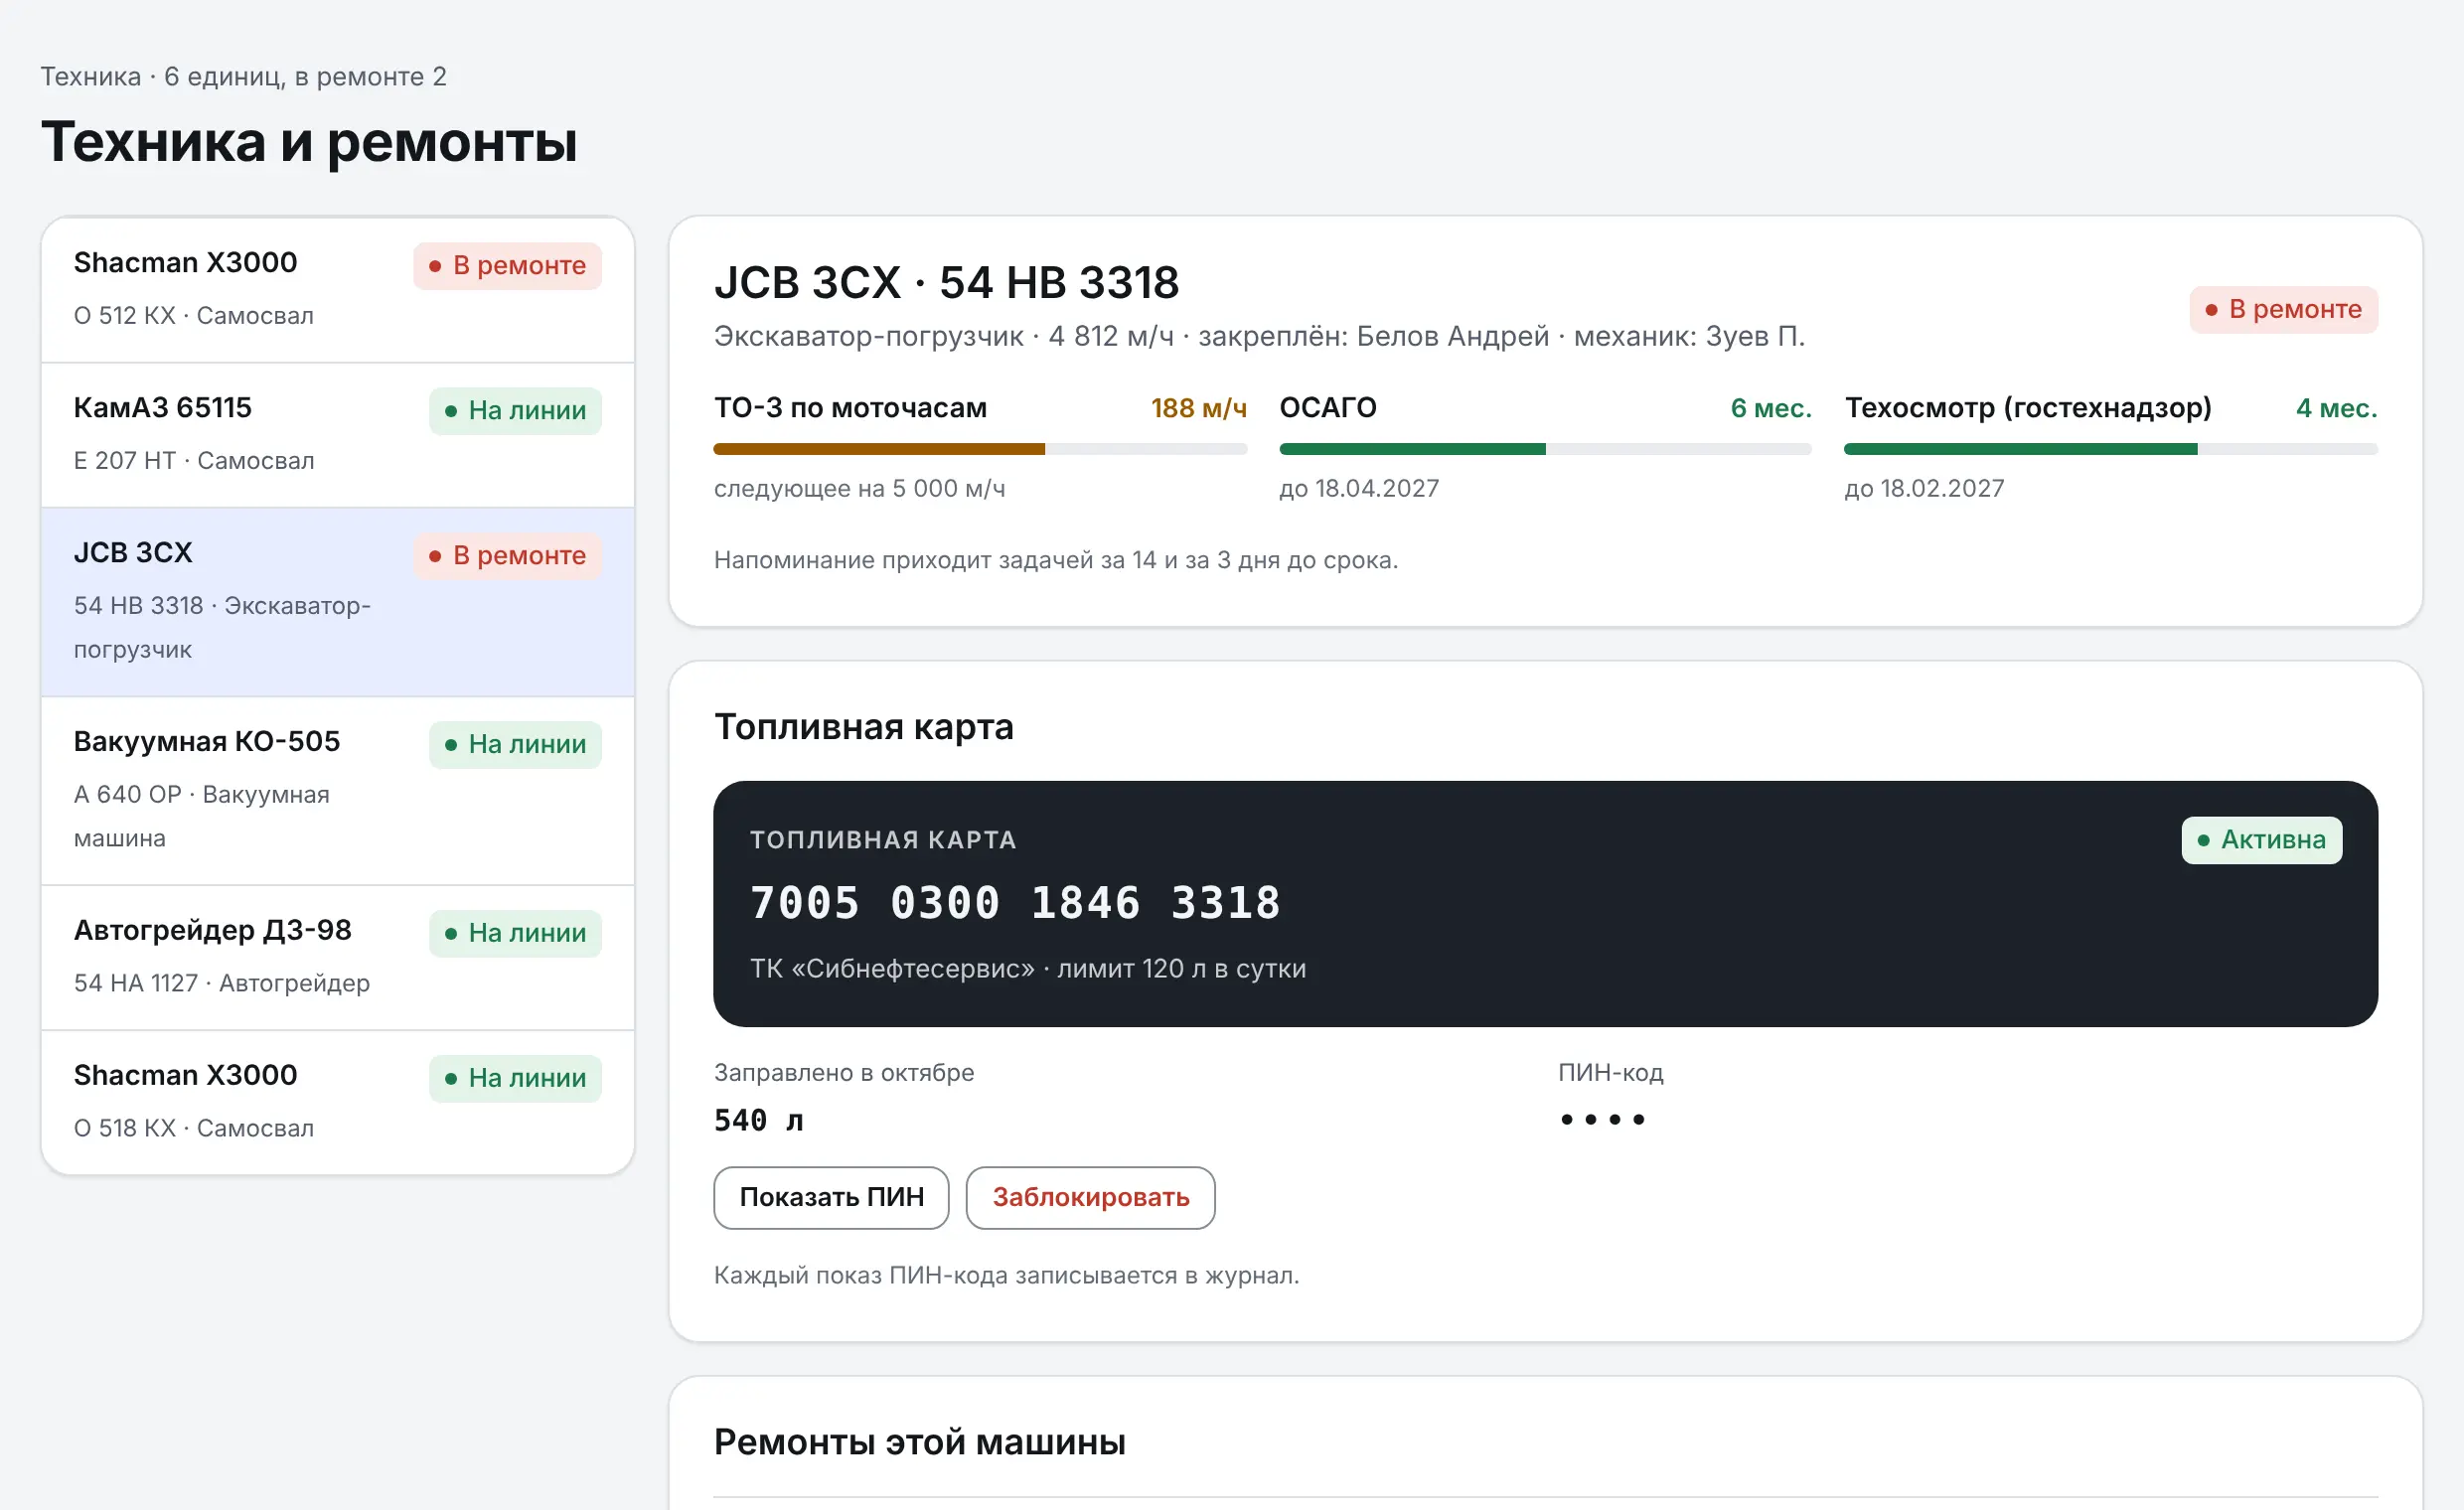Click Каждый показ ПИН-кода note
2464x1510 pixels.
point(1007,1275)
